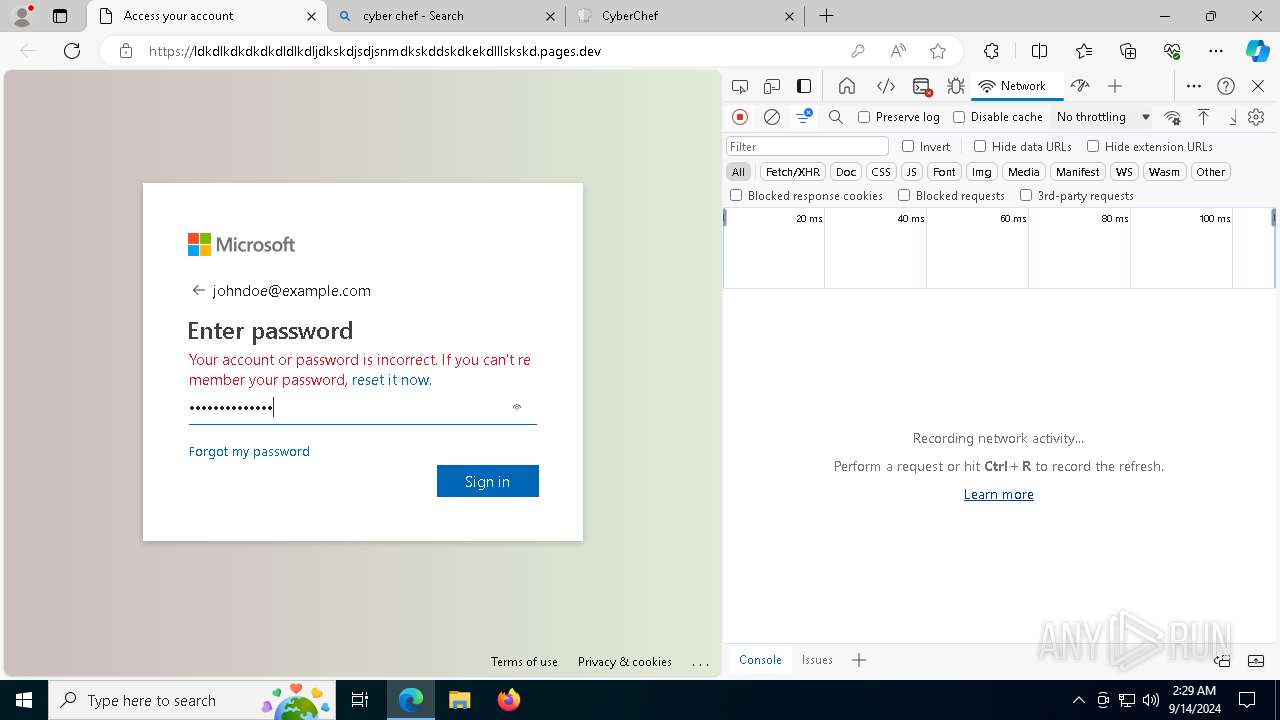Open the DevTools Inspect element tool
This screenshot has width=1280, height=720.
click(x=740, y=86)
